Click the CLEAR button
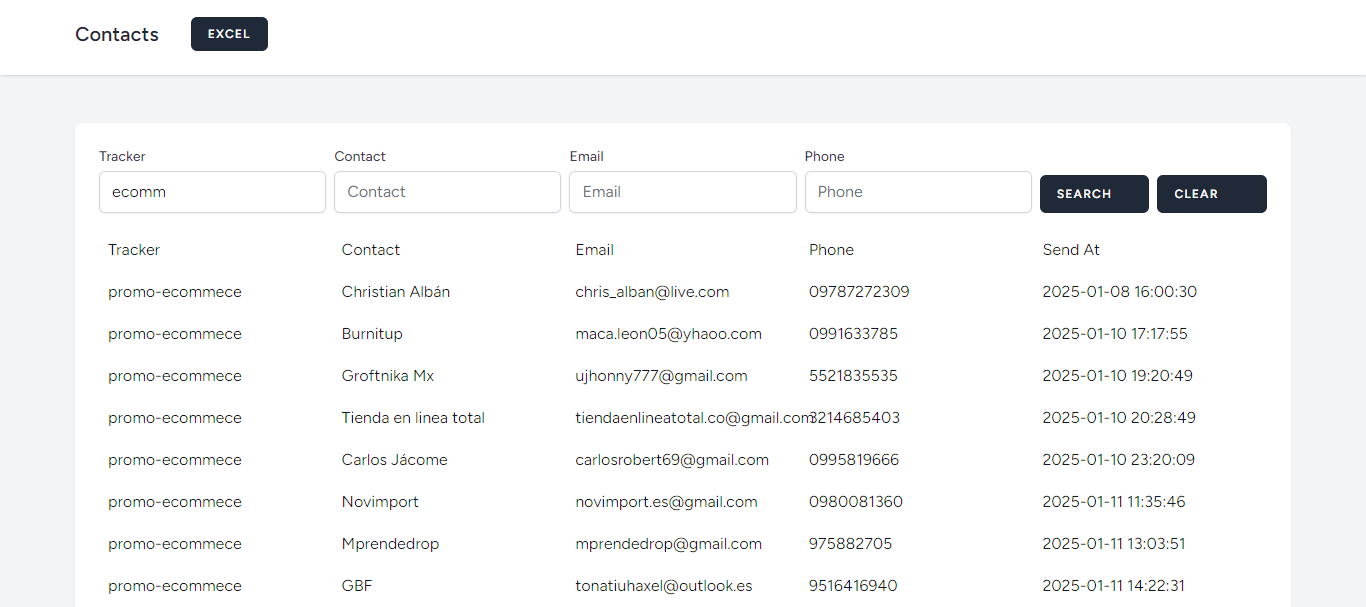Image resolution: width=1366 pixels, height=607 pixels. tap(1212, 194)
